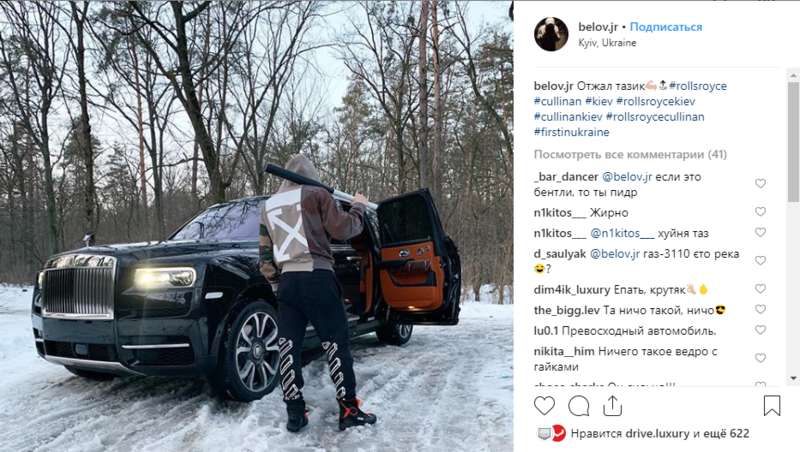Like the d_saulyak comment heart
The image size is (800, 452).
(760, 260)
